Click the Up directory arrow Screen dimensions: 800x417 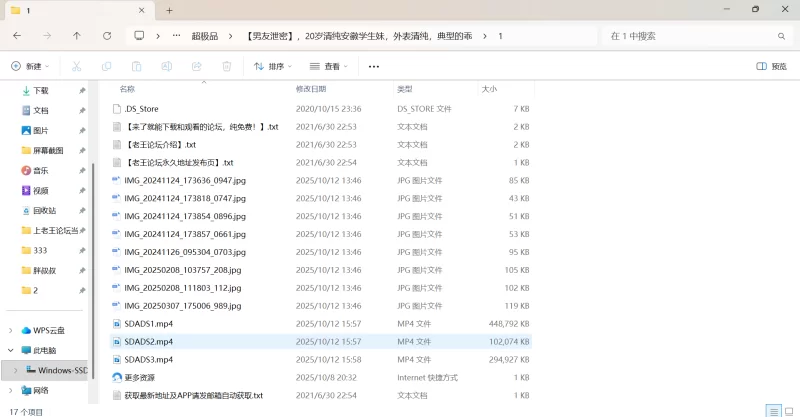click(77, 35)
